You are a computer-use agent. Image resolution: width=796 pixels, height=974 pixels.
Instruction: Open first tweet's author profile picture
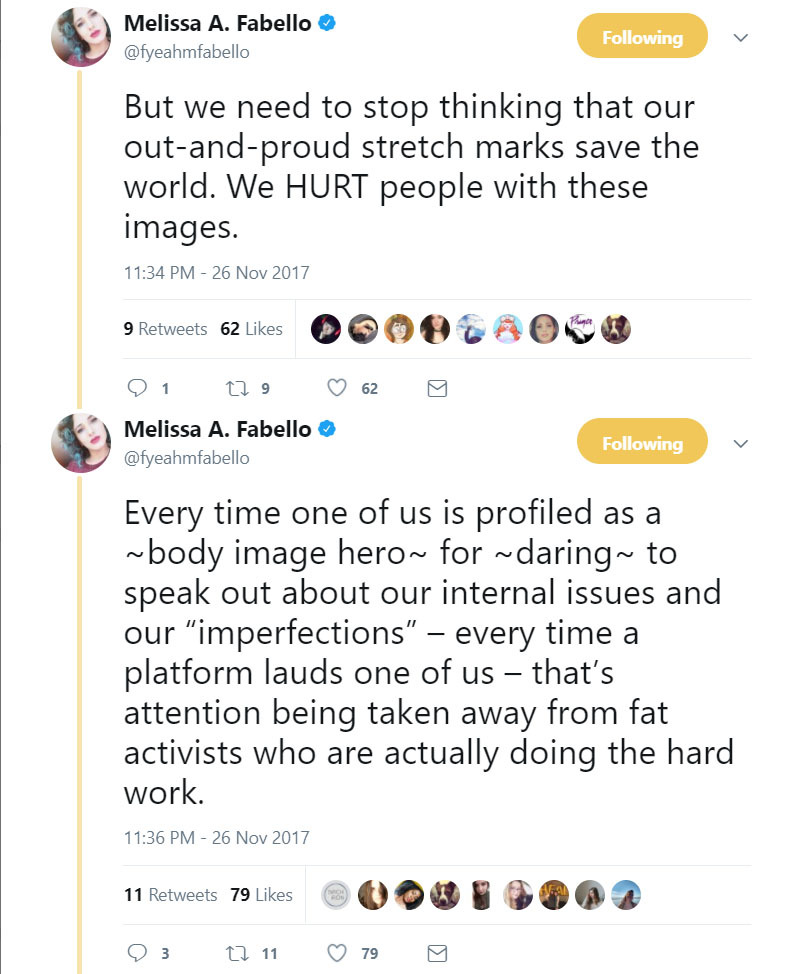point(81,38)
